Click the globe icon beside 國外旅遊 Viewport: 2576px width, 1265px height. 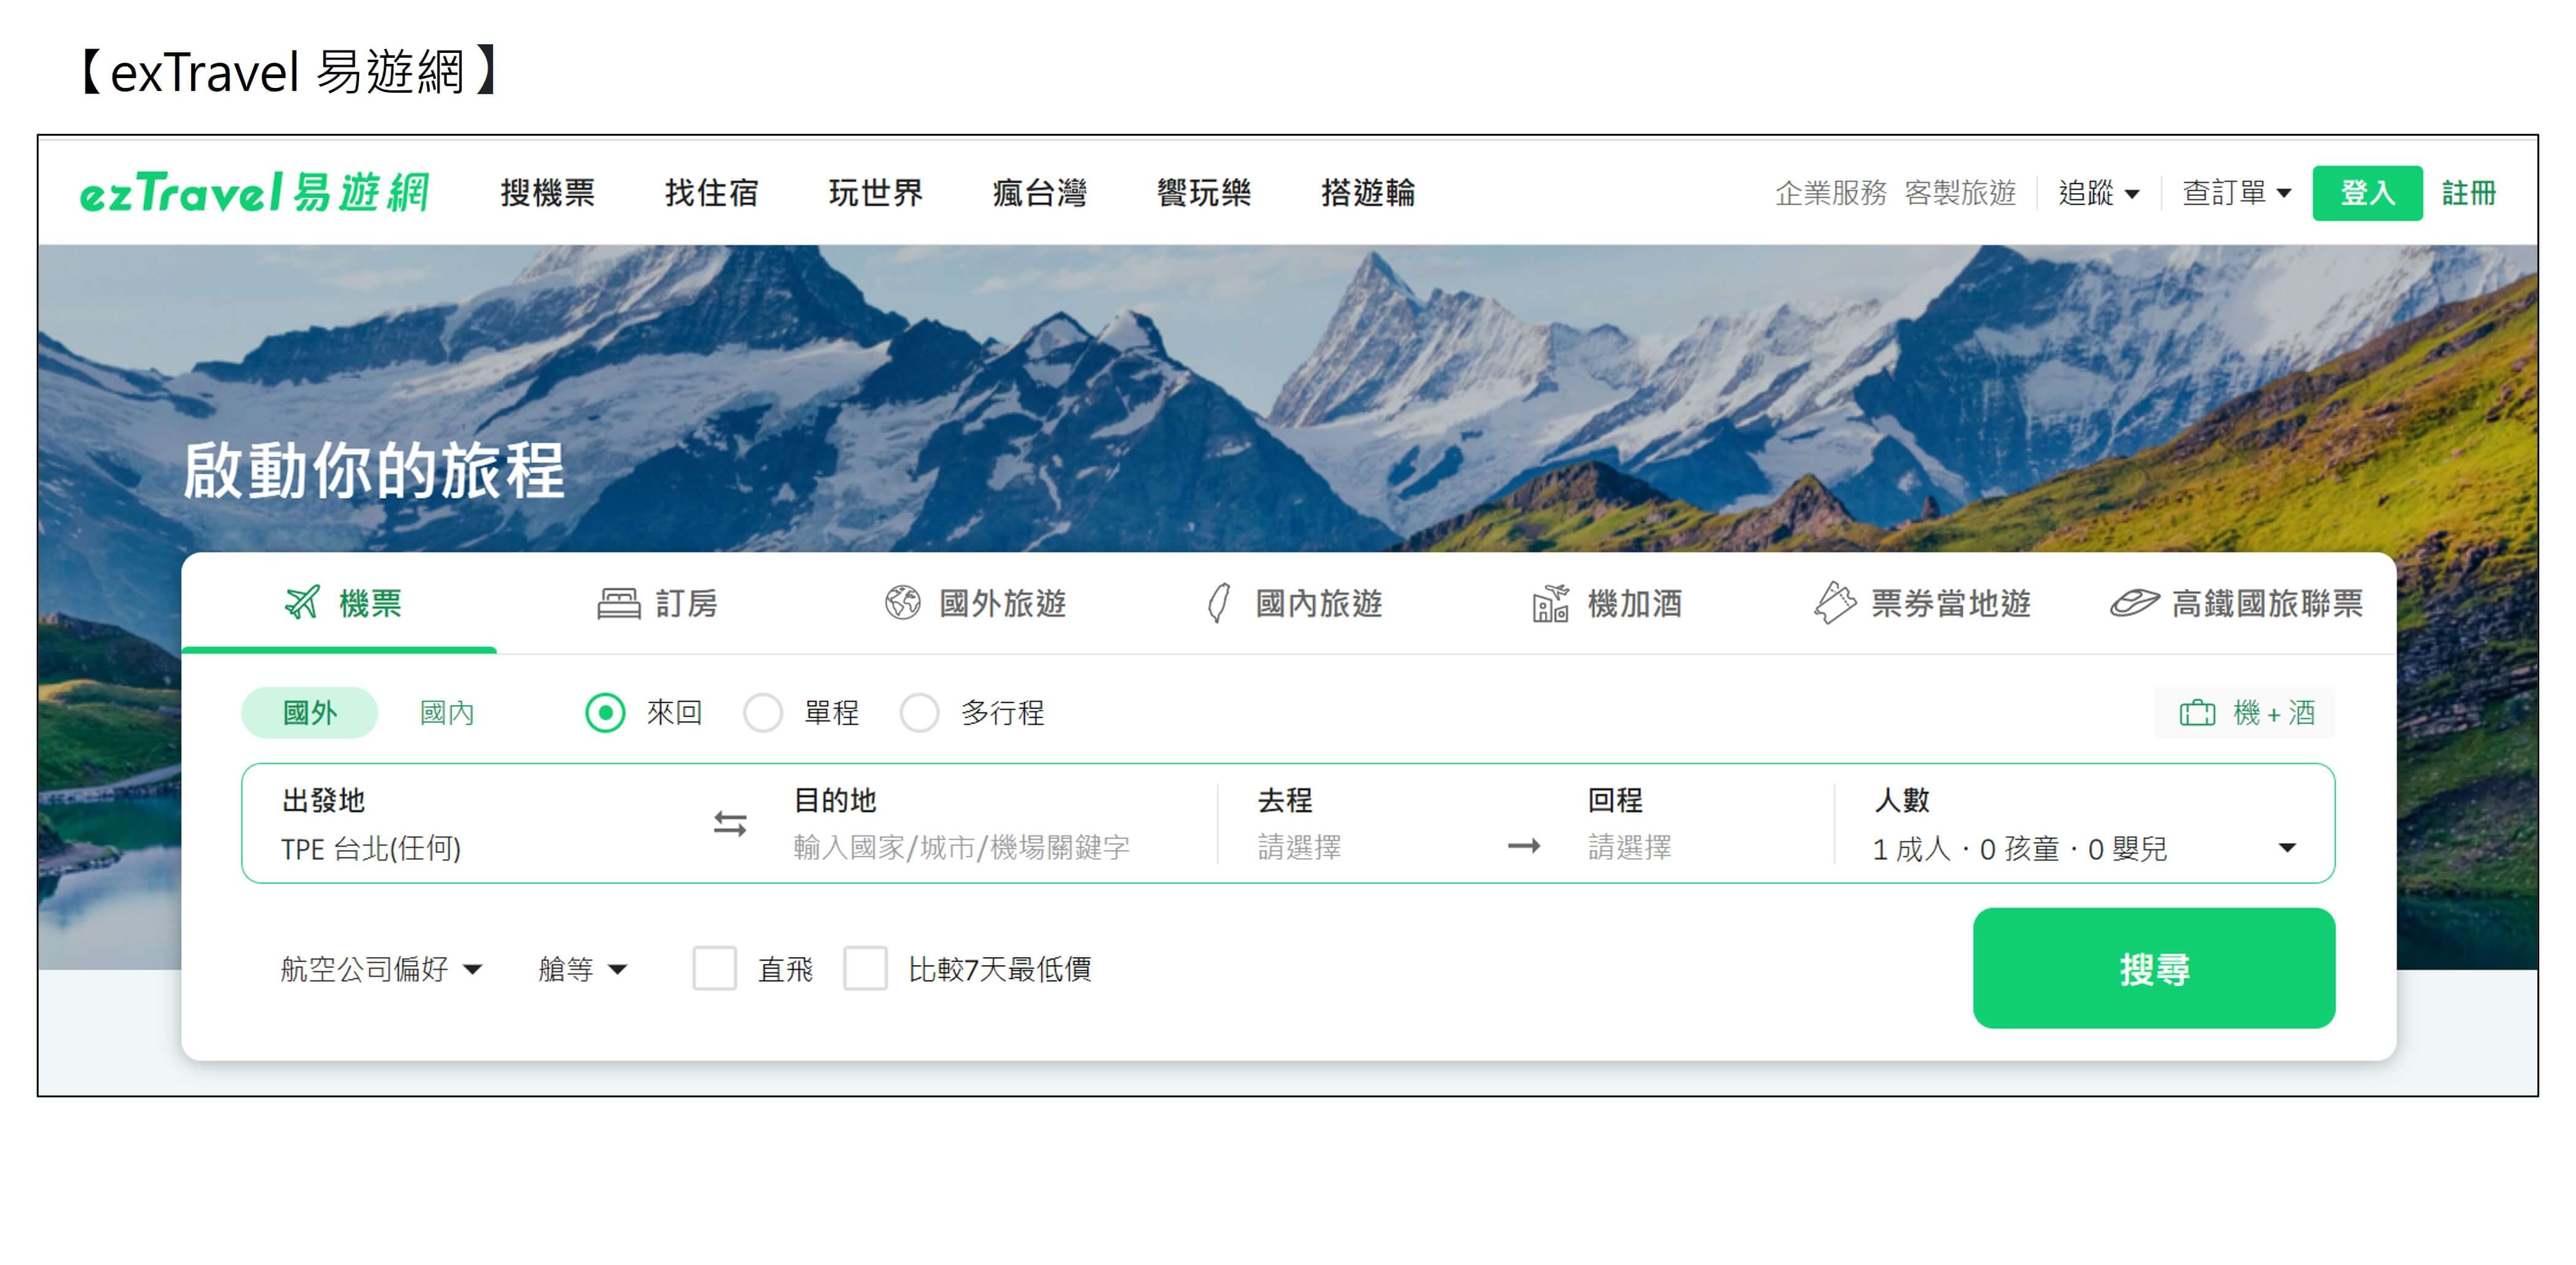(902, 603)
